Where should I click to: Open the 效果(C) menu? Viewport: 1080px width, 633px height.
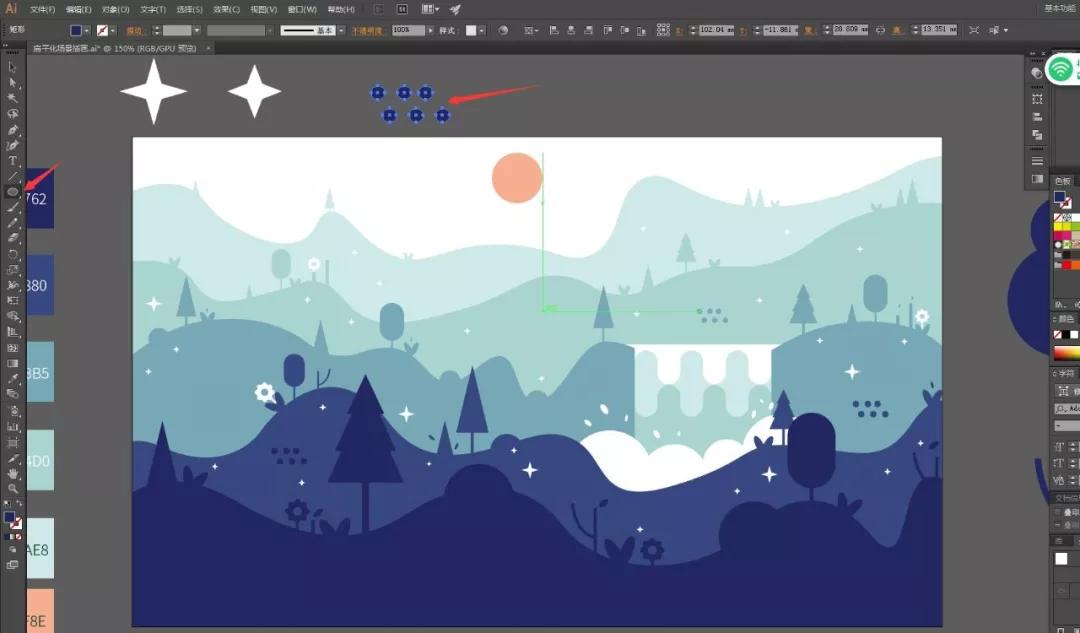(225, 9)
